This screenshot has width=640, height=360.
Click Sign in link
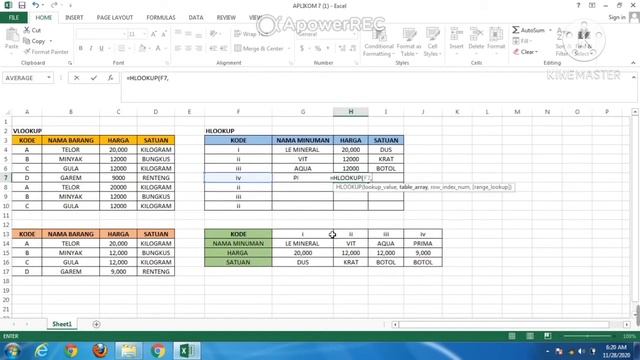point(617,17)
